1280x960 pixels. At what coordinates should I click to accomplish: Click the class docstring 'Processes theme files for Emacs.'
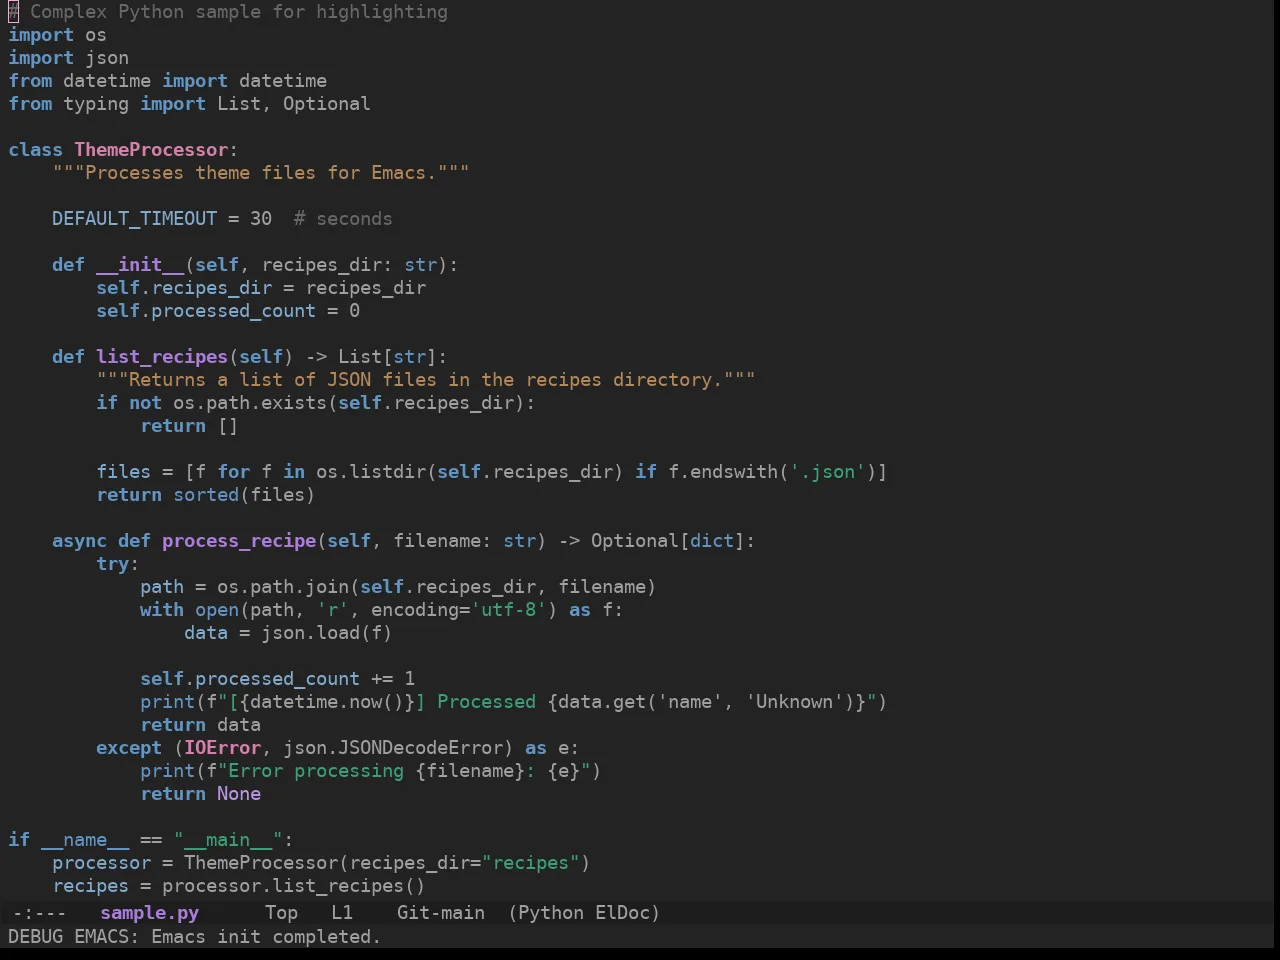click(x=261, y=173)
